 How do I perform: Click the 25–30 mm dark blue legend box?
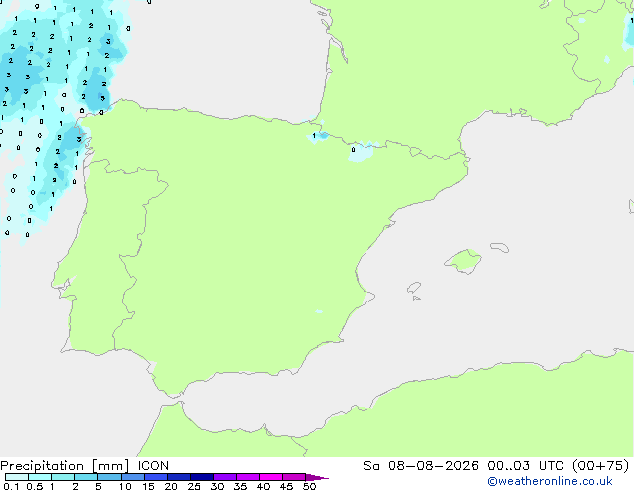(202, 477)
